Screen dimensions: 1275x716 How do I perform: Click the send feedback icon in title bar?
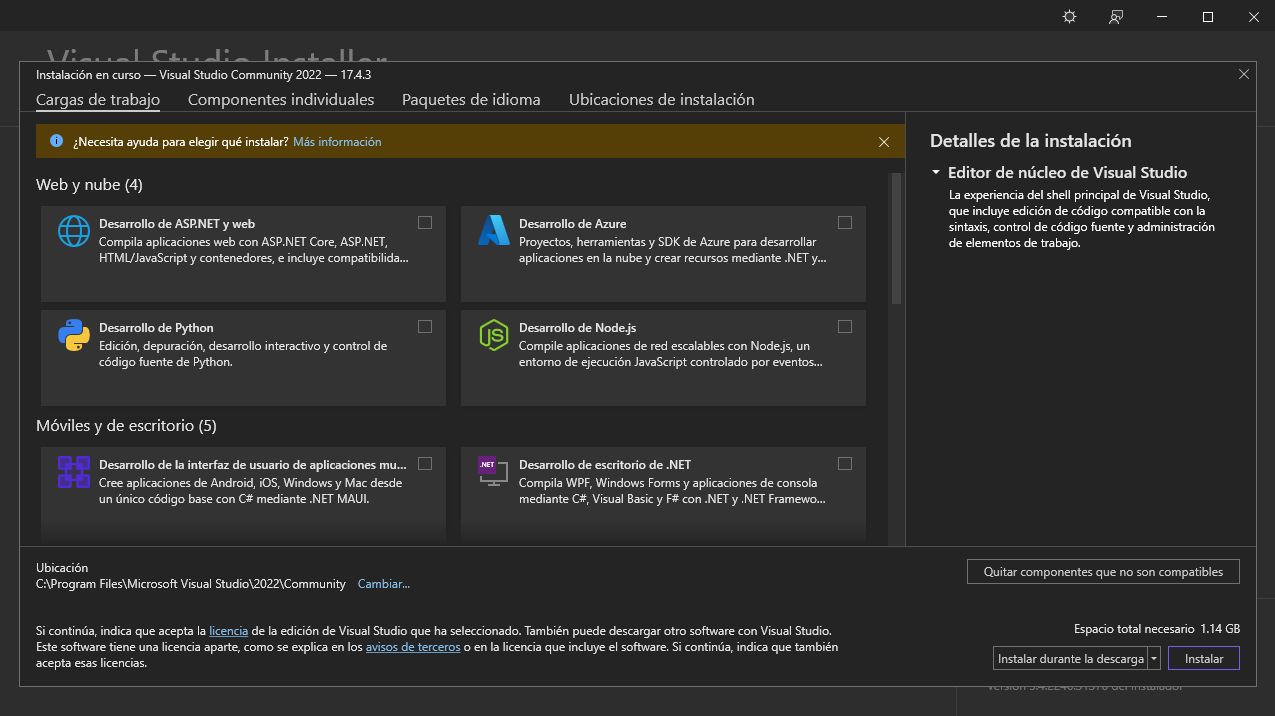point(1116,17)
